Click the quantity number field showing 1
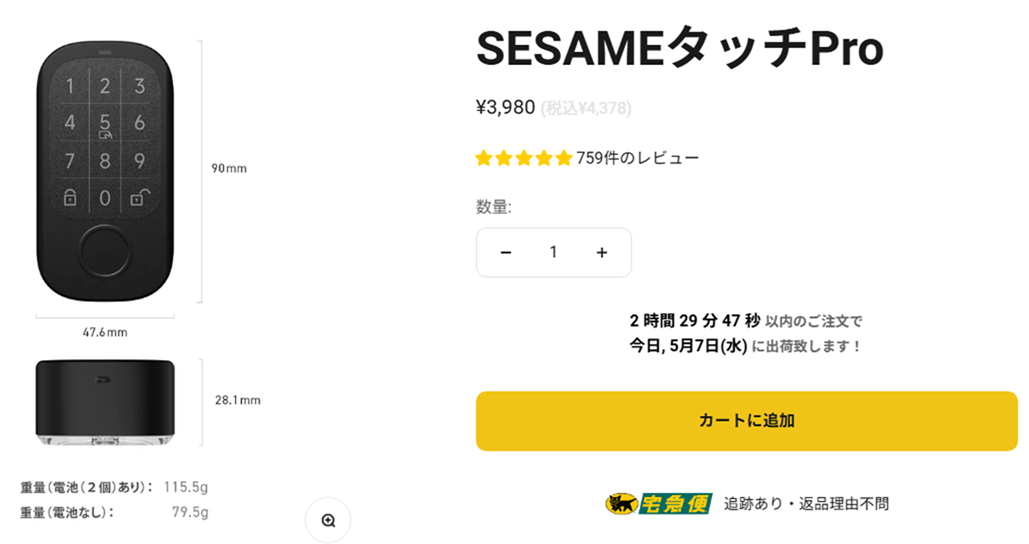 (x=553, y=253)
